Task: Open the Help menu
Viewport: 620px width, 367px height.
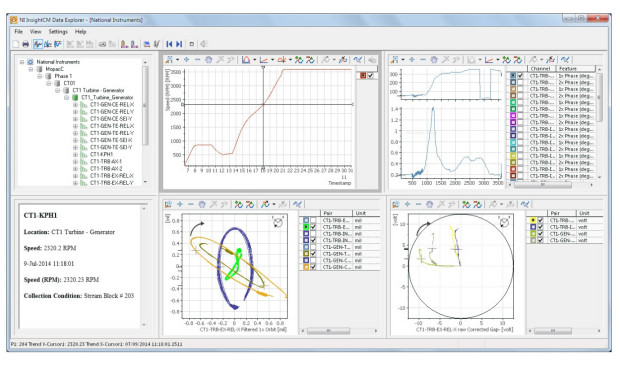Action: (x=81, y=32)
